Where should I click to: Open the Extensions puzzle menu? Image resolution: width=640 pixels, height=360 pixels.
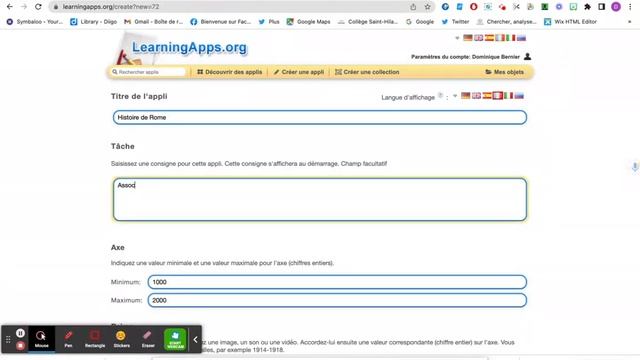[587, 7]
